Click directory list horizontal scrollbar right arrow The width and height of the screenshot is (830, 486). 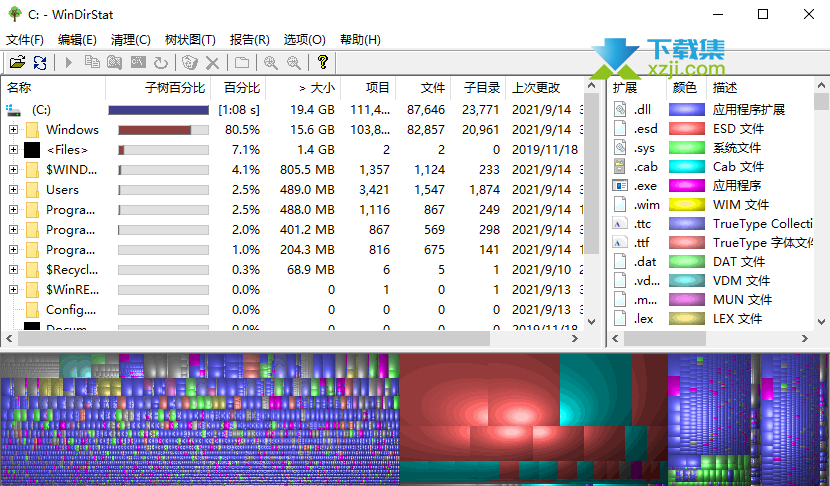click(x=575, y=338)
